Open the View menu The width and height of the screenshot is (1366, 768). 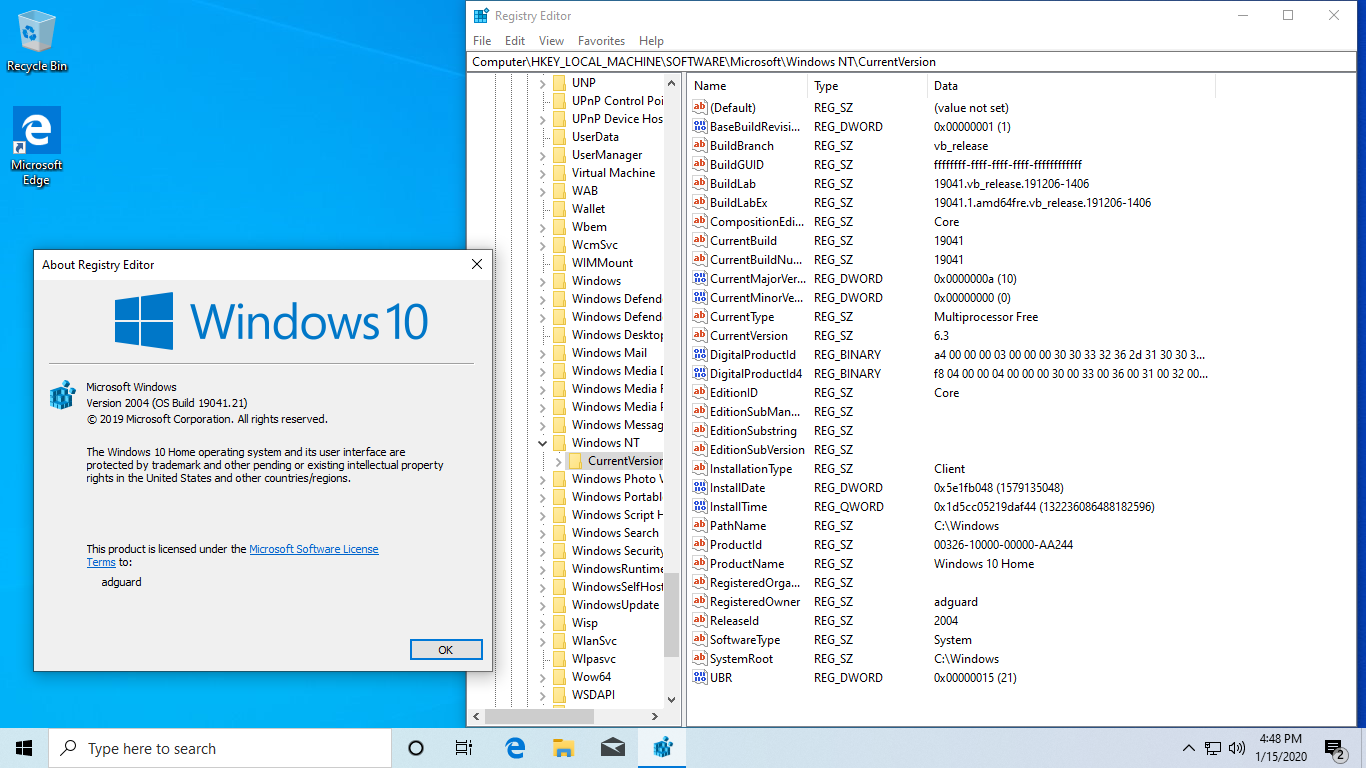[x=551, y=41]
